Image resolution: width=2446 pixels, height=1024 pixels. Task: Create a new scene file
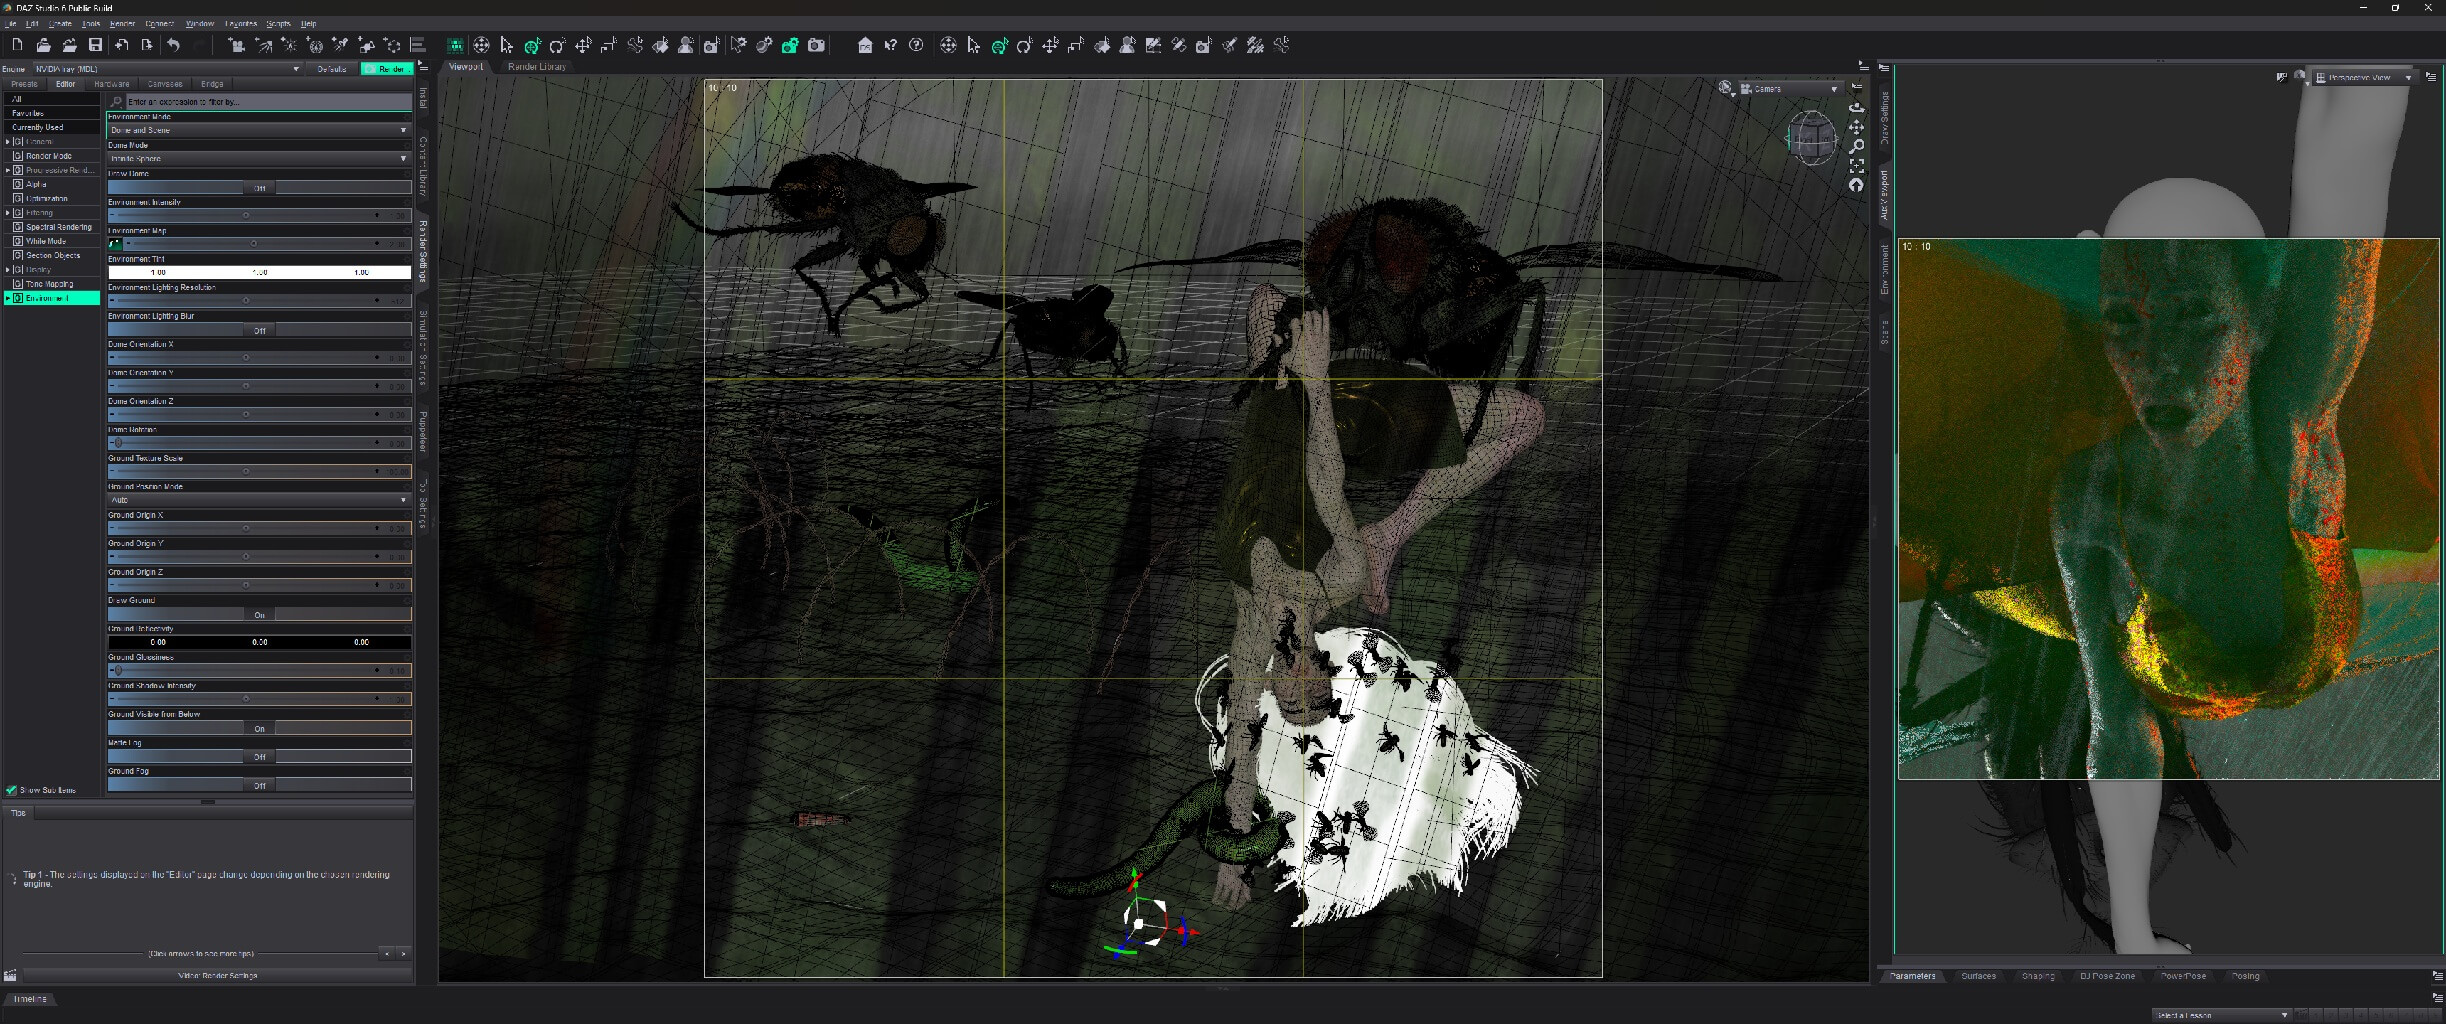coord(17,45)
